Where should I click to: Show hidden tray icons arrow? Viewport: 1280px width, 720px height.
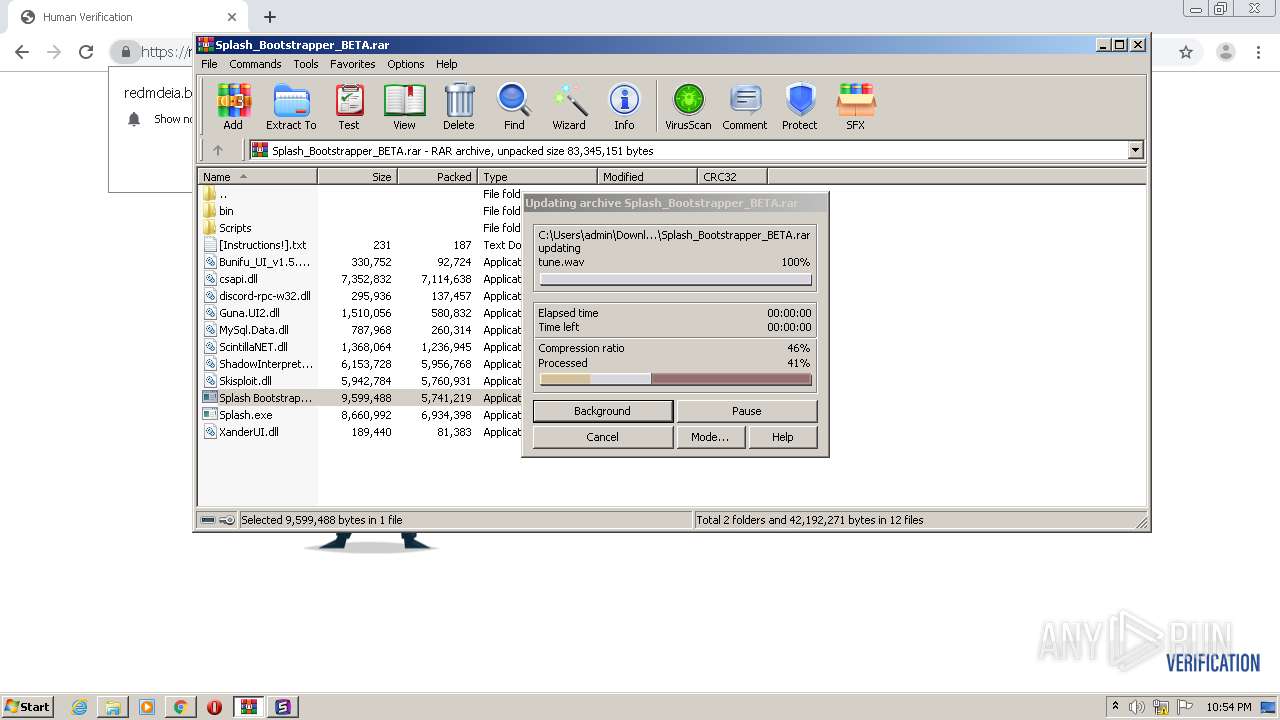[x=1115, y=707]
